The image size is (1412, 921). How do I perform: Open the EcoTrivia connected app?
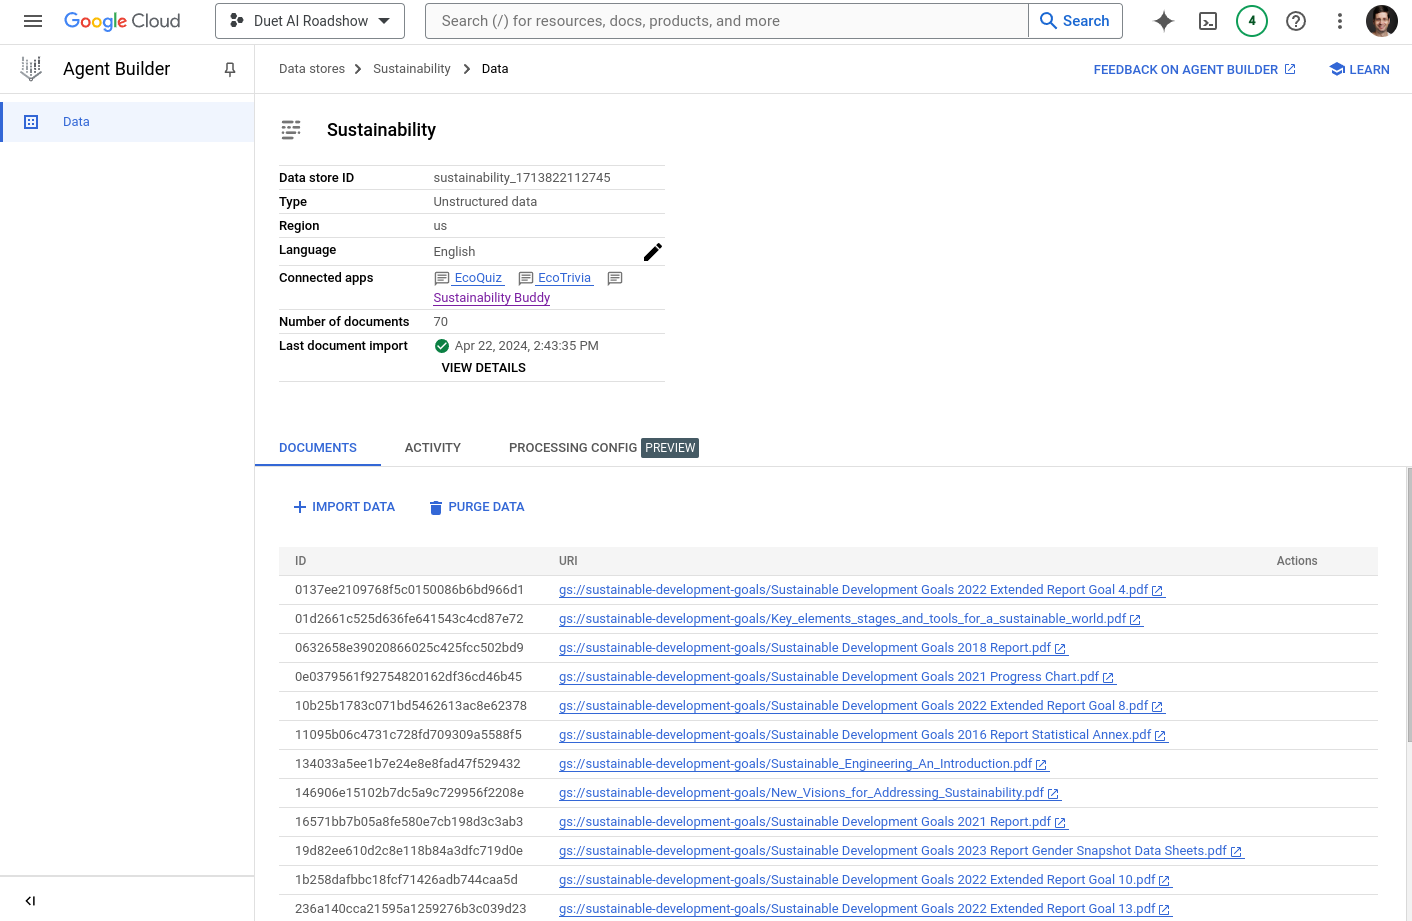click(x=564, y=278)
